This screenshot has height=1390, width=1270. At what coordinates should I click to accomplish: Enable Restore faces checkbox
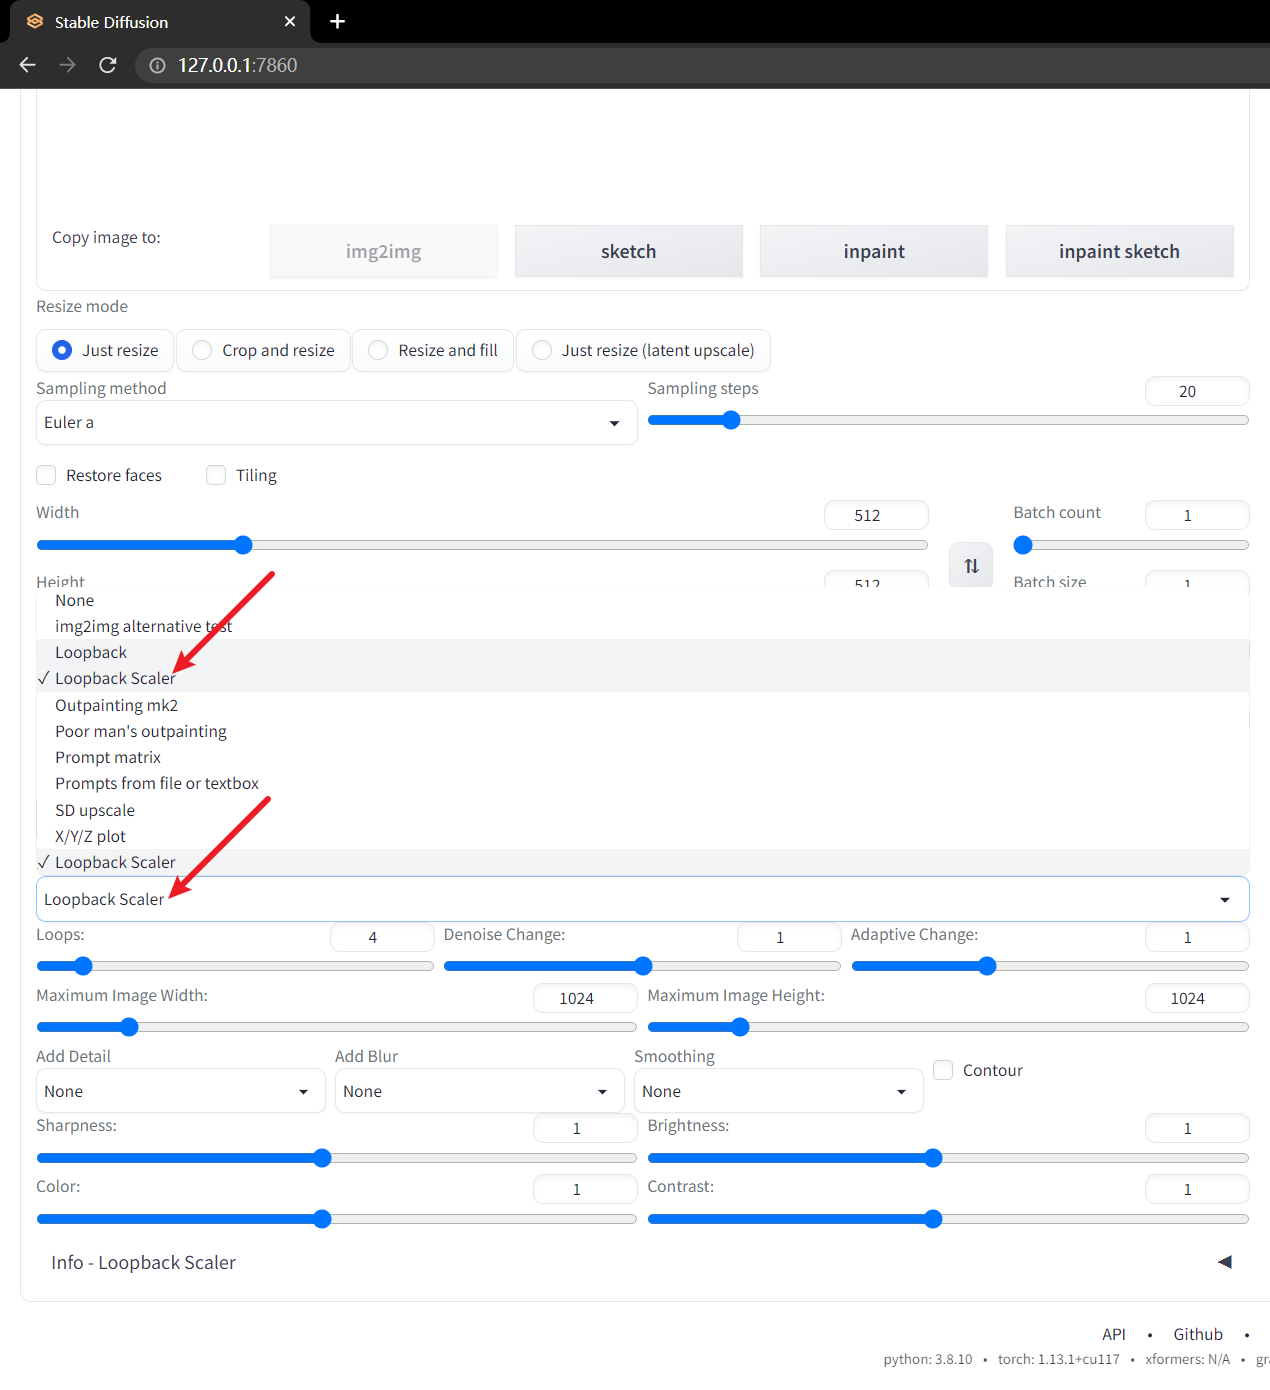pos(46,475)
